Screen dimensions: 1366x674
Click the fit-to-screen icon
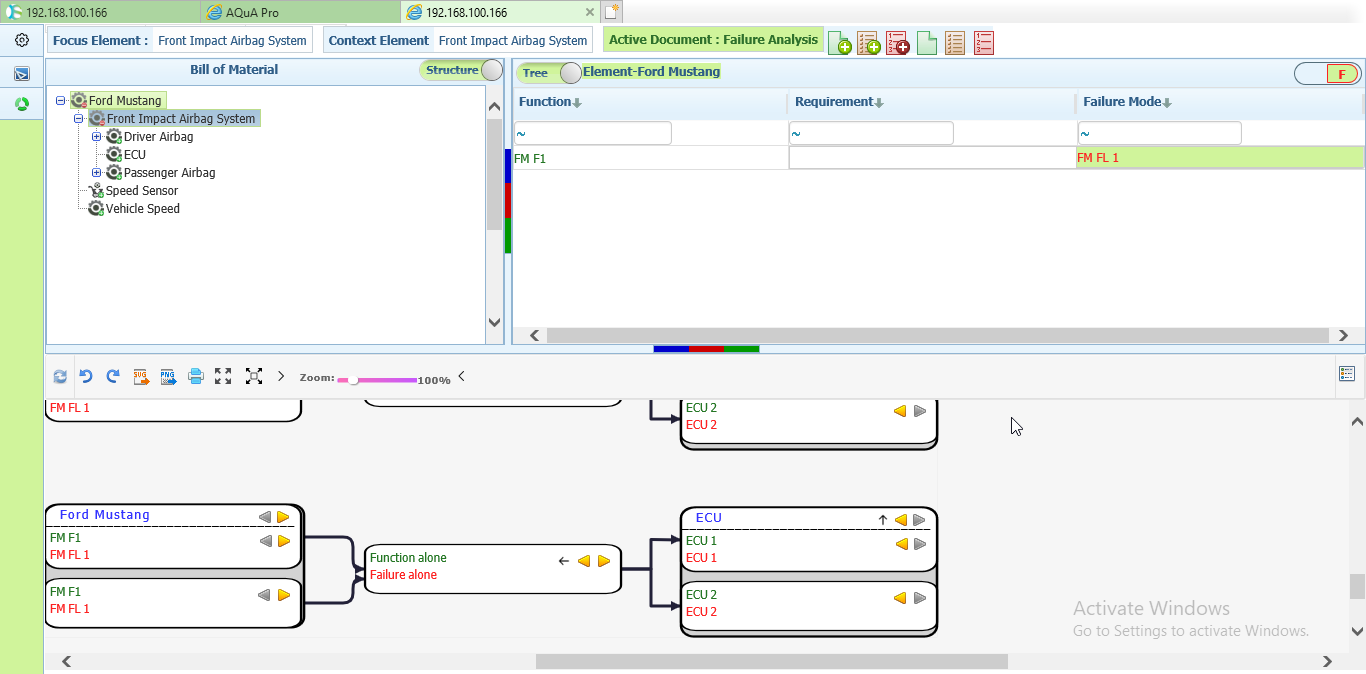254,376
